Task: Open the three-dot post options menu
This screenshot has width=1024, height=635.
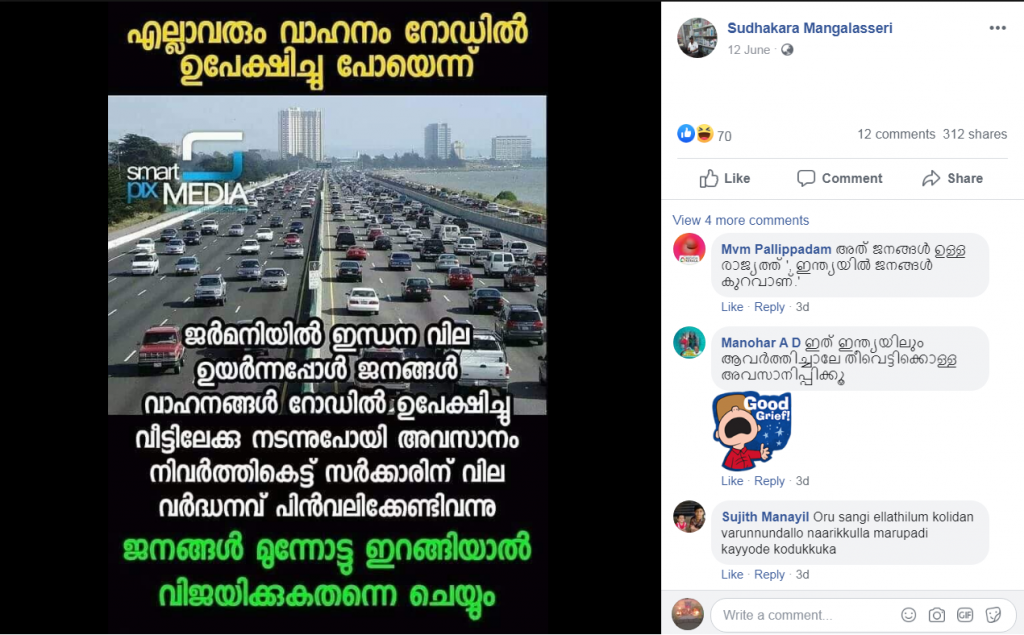Action: click(x=997, y=28)
